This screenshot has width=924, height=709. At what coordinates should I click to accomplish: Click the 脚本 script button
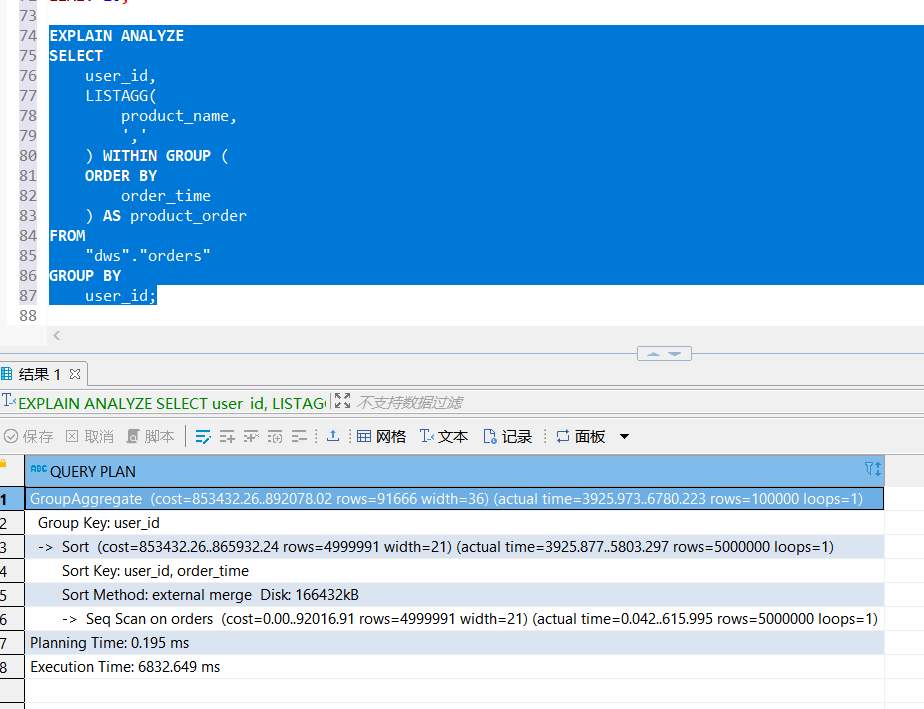[x=150, y=436]
